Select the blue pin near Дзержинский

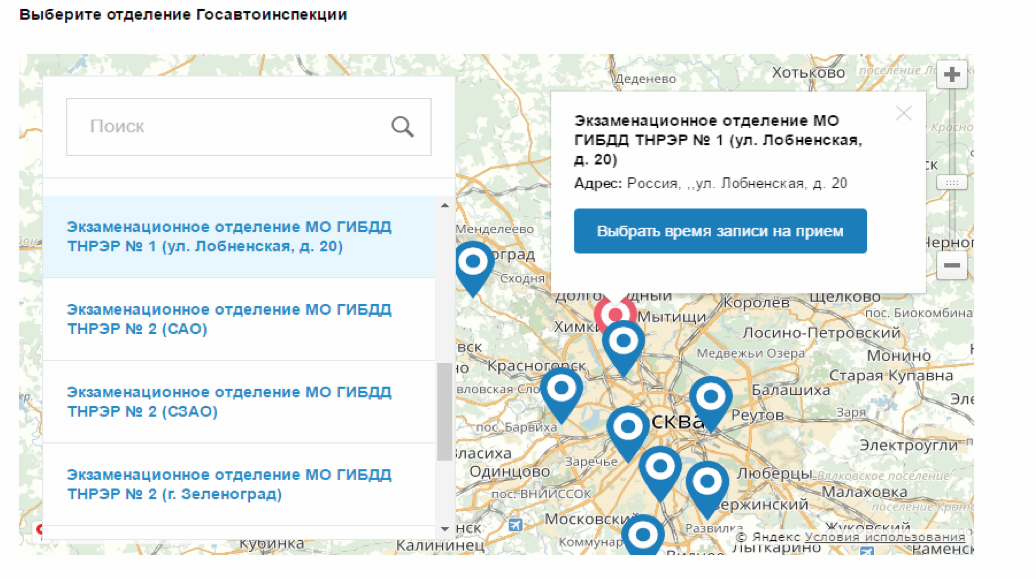click(708, 483)
